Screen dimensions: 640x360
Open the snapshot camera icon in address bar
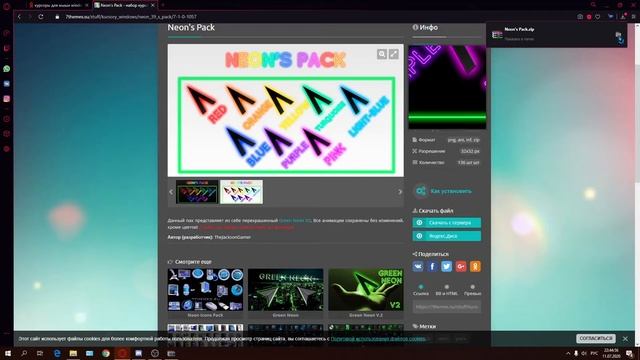(580, 17)
